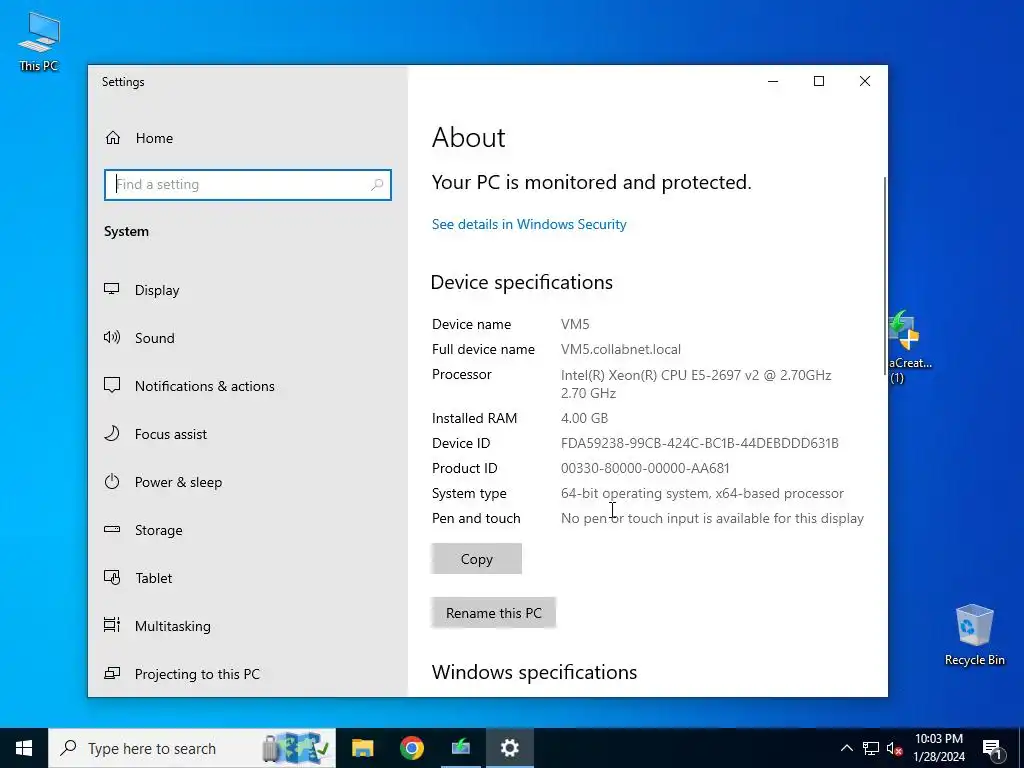
Task: Open File Explorer from the taskbar
Action: click(362, 748)
